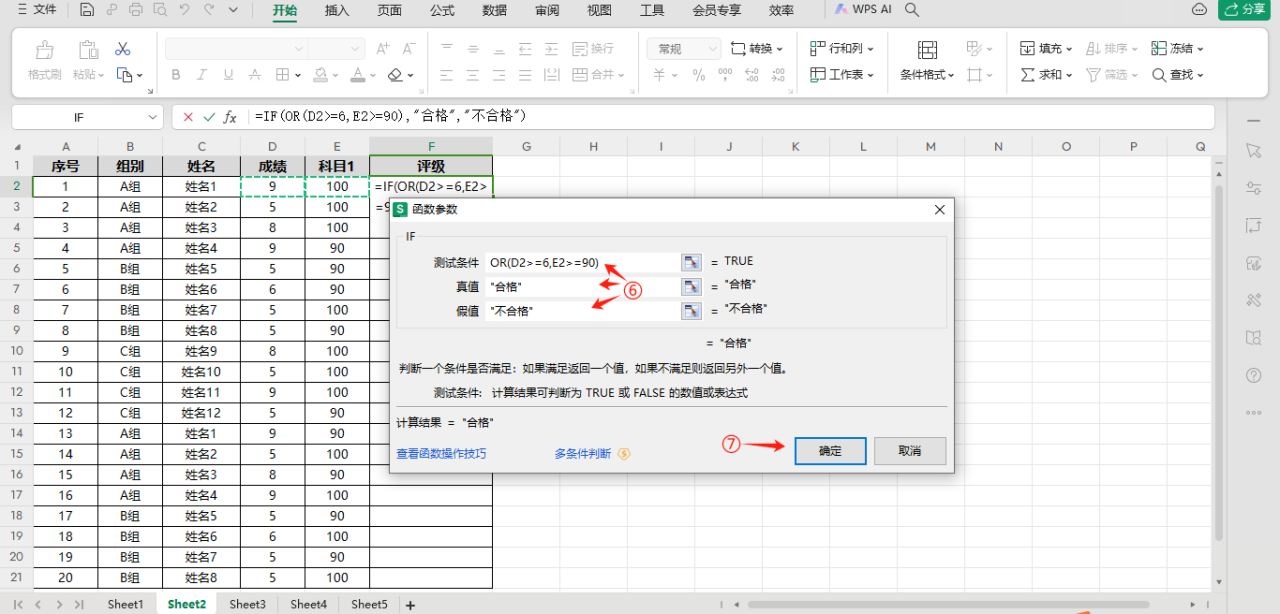
Task: Click the horizontal scrollbar at the bottom
Action: 948,605
